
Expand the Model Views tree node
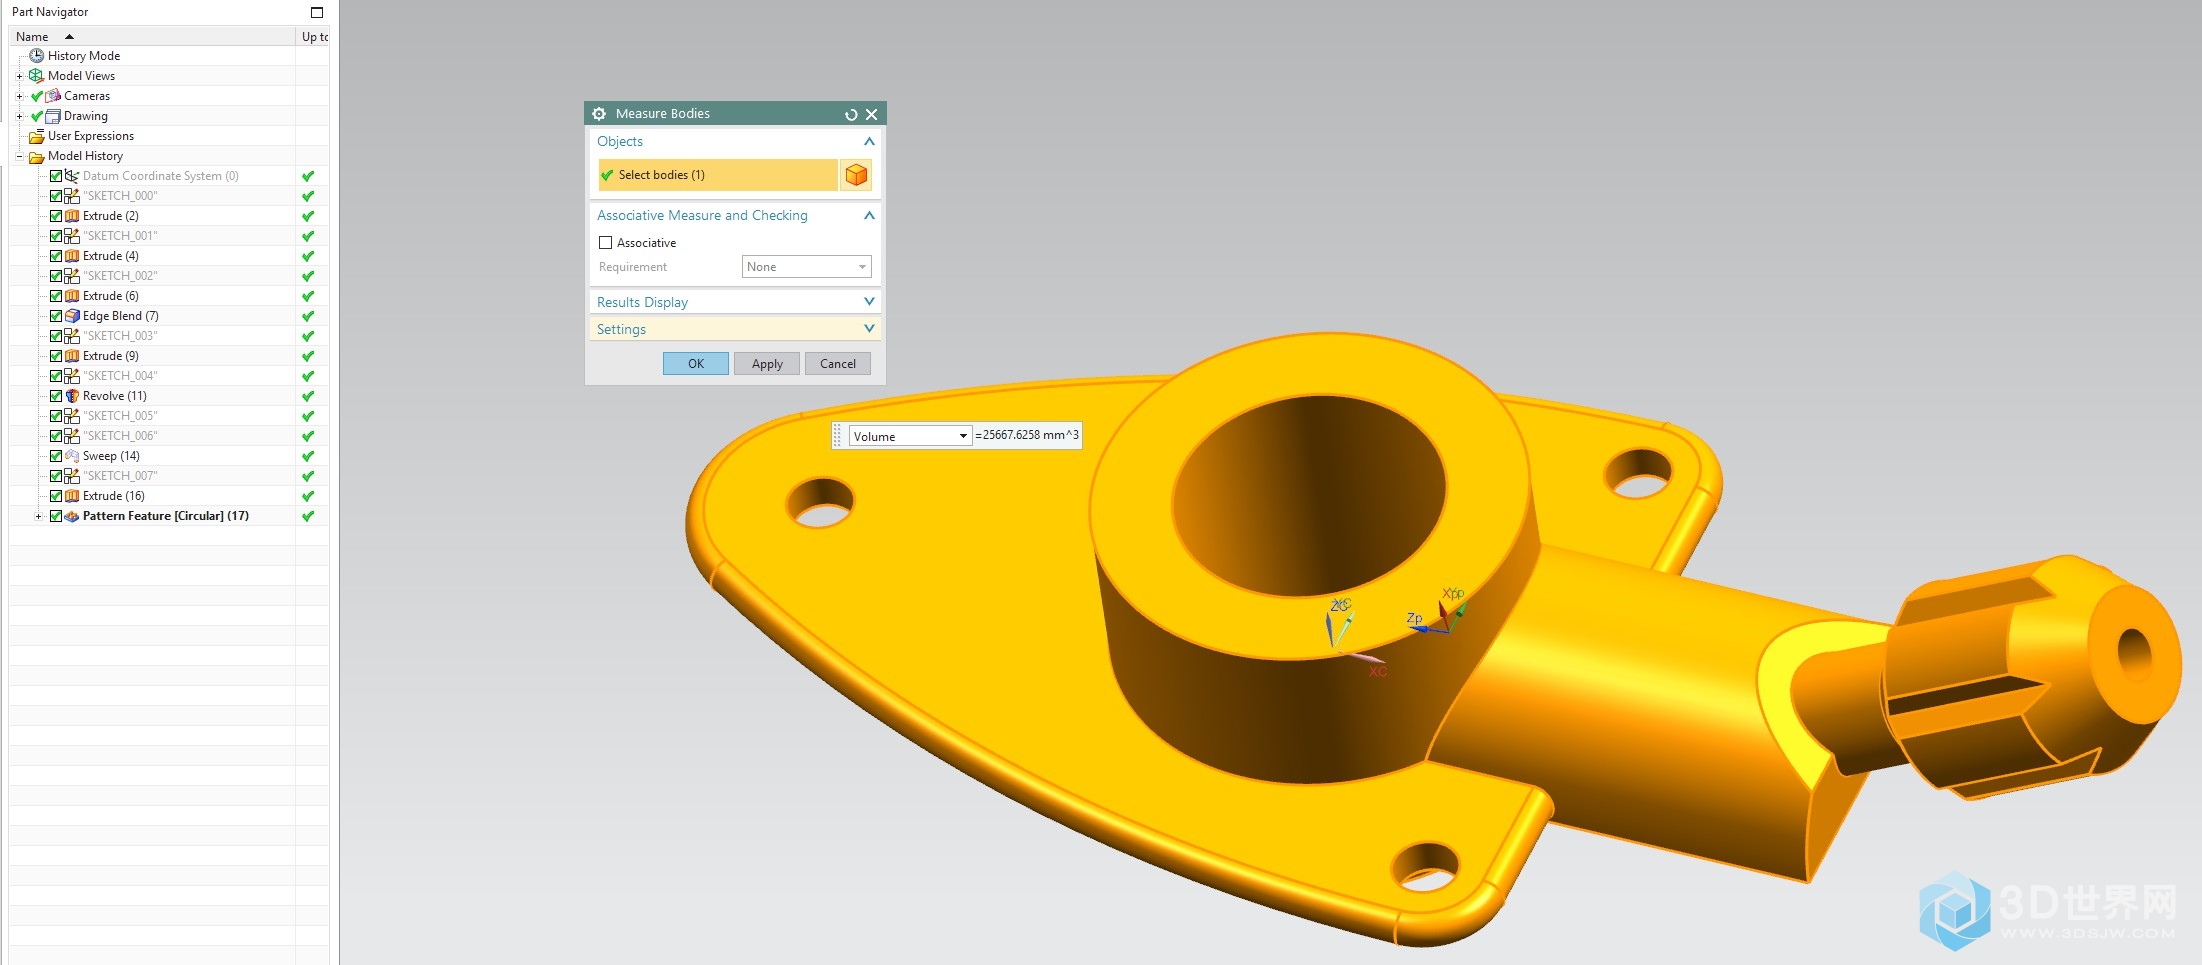click(19, 76)
